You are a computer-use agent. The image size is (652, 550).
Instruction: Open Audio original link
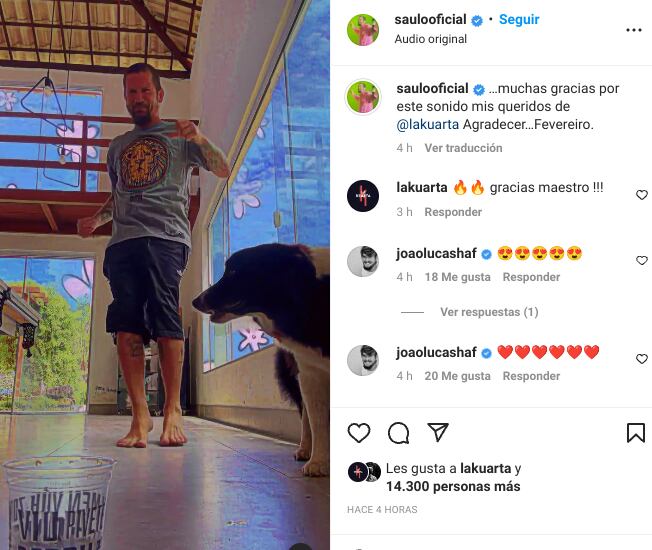click(x=430, y=39)
